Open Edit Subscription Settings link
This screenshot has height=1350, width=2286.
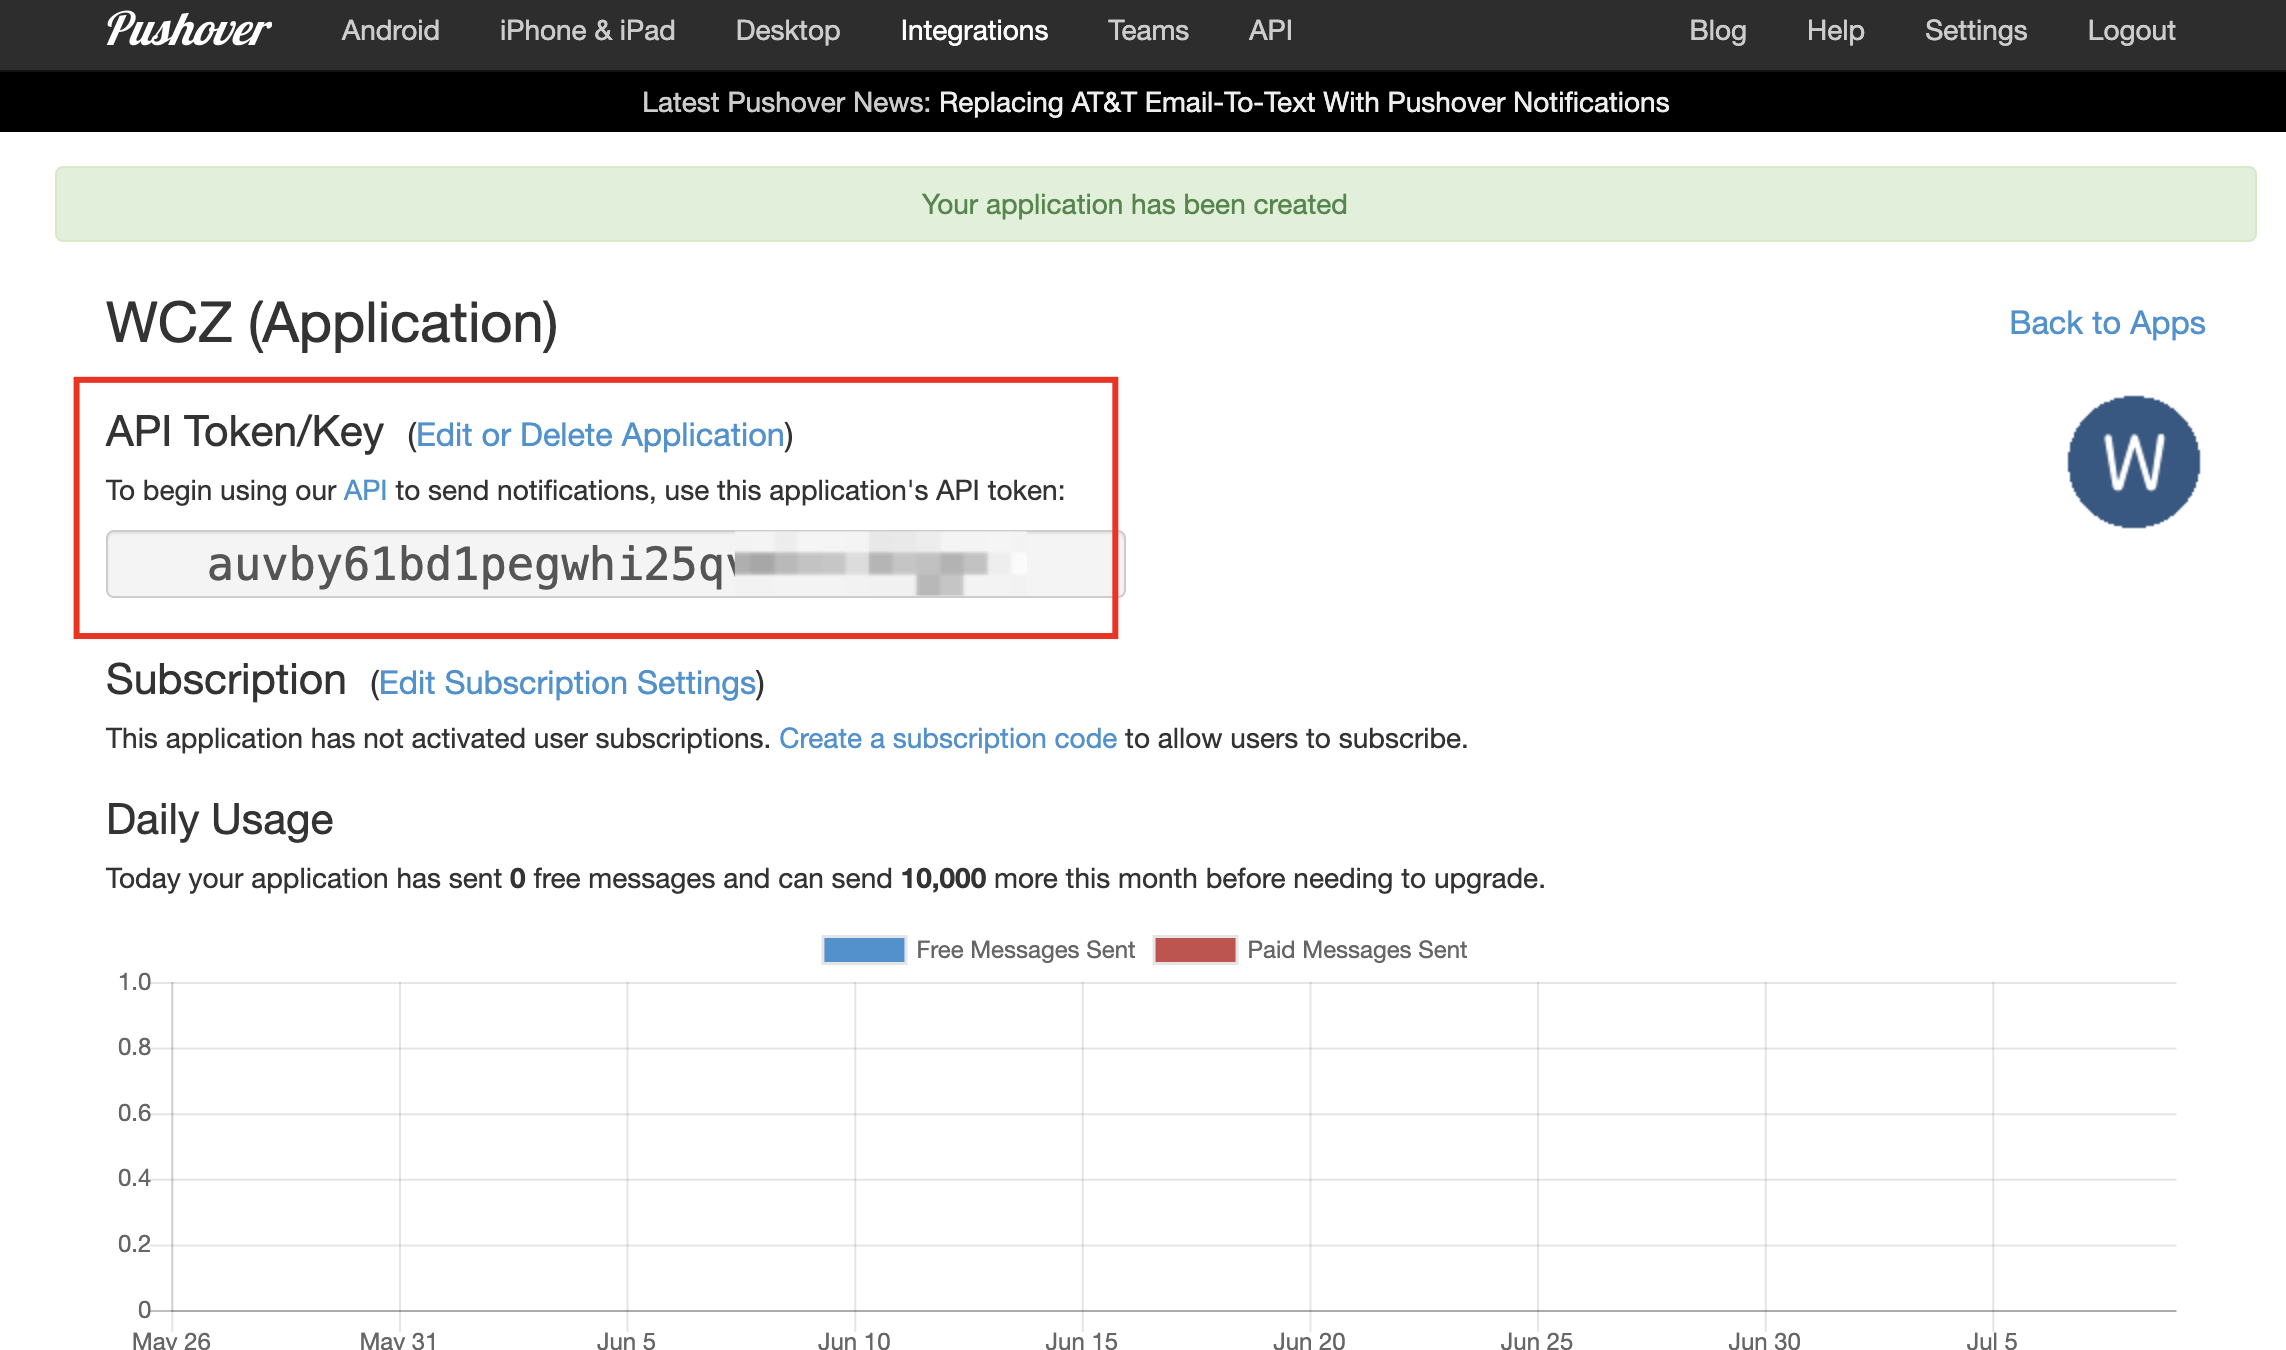pos(567,683)
